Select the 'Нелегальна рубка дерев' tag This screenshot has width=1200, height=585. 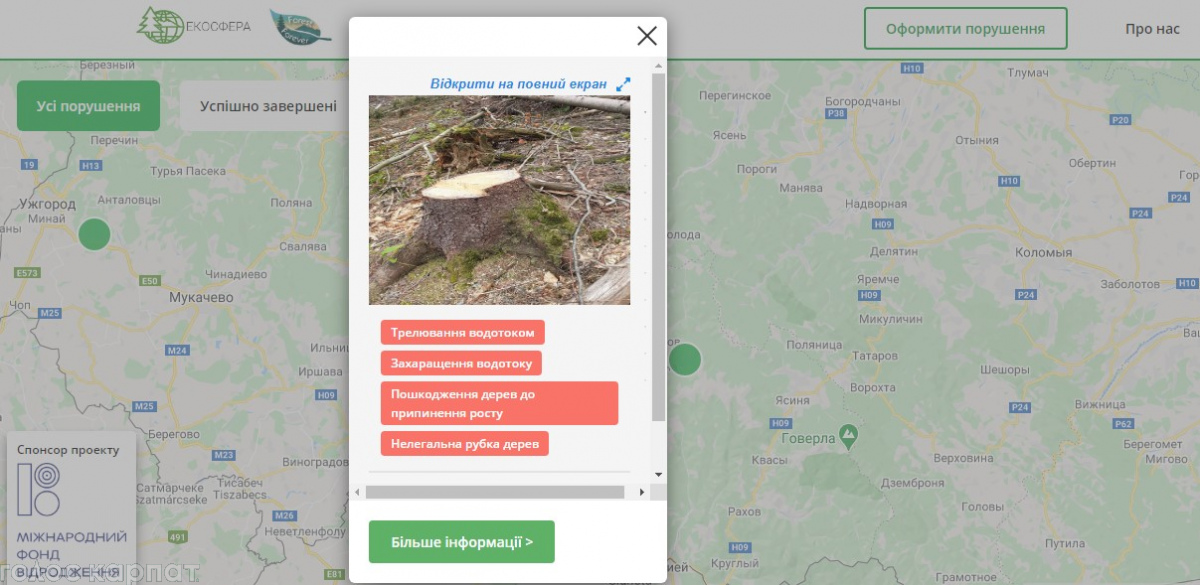464,443
